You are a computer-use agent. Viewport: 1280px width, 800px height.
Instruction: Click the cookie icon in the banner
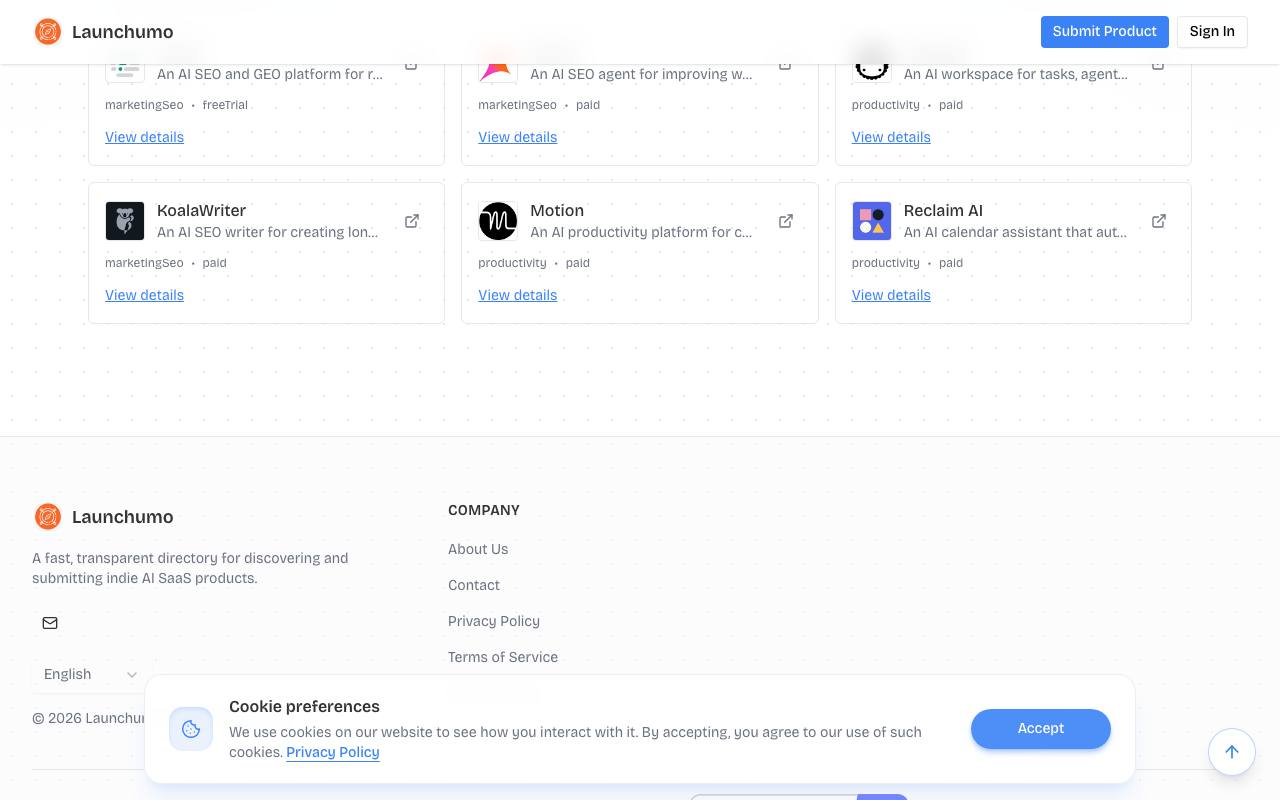point(191,729)
